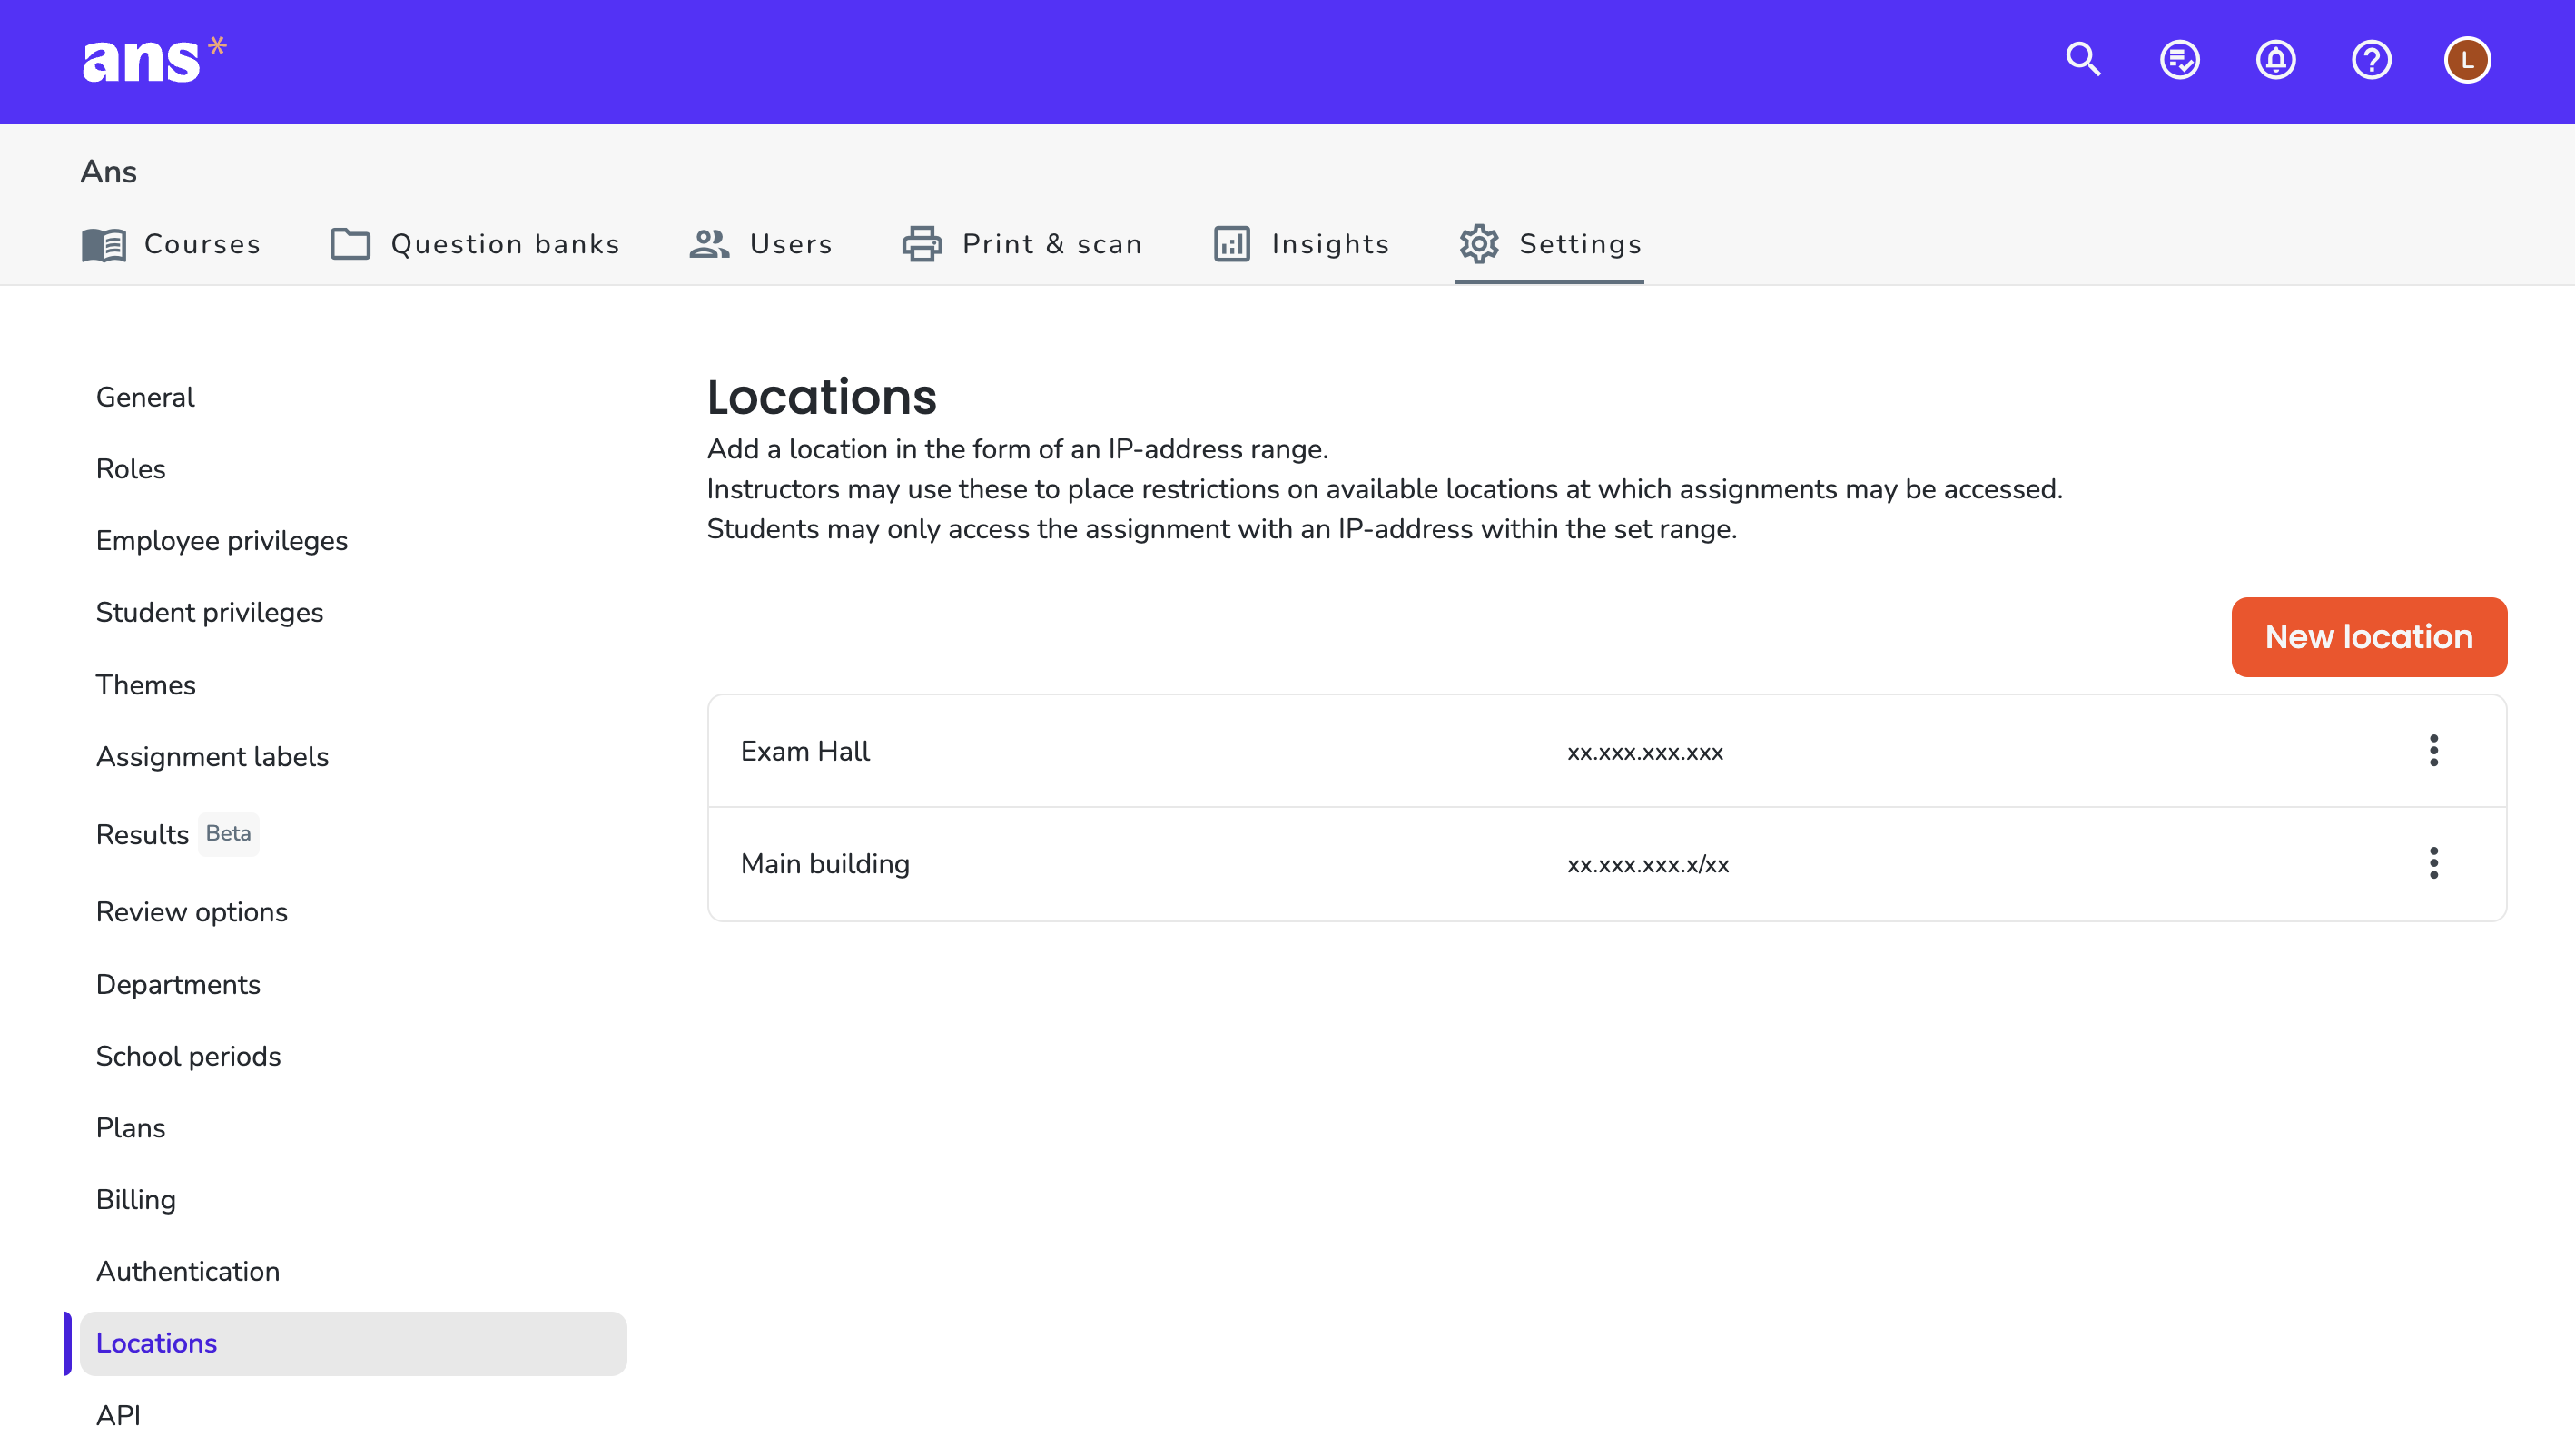This screenshot has width=2575, height=1456.
Task: Click the ans logo in header
Action: pyautogui.click(x=155, y=60)
